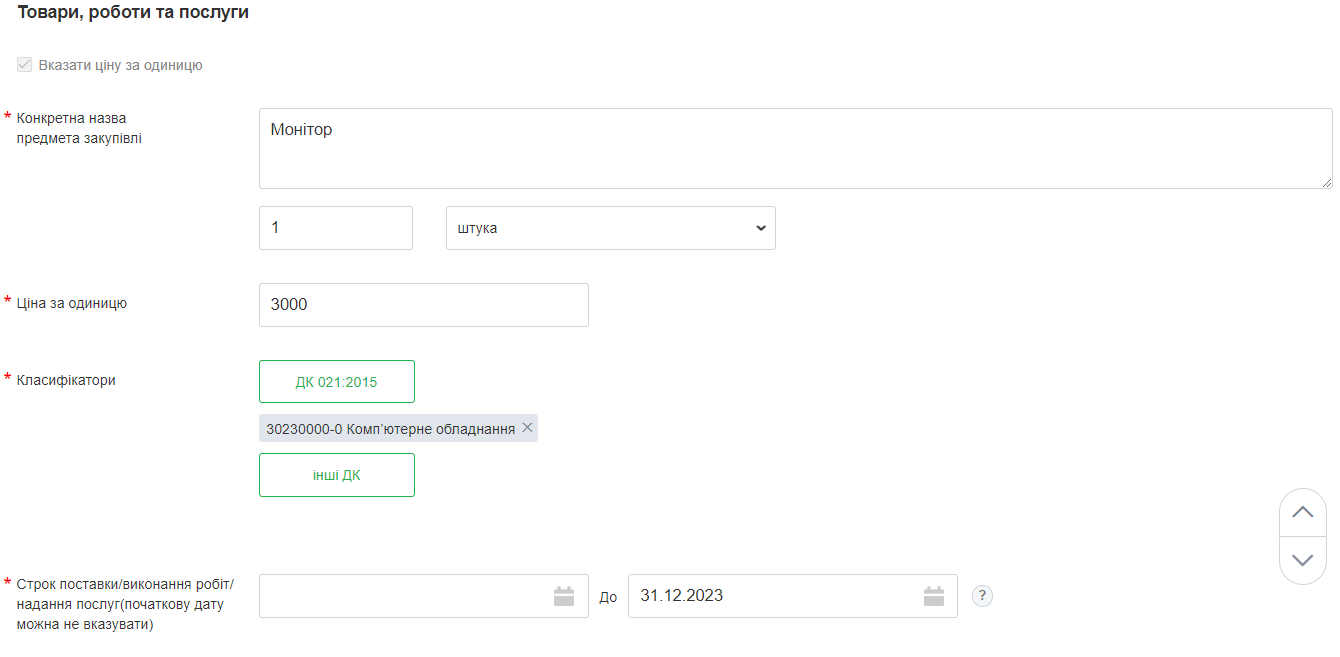Expand the 'штука' unit dropdown
Image resolution: width=1340 pixels, height=657 pixels.
tap(610, 228)
